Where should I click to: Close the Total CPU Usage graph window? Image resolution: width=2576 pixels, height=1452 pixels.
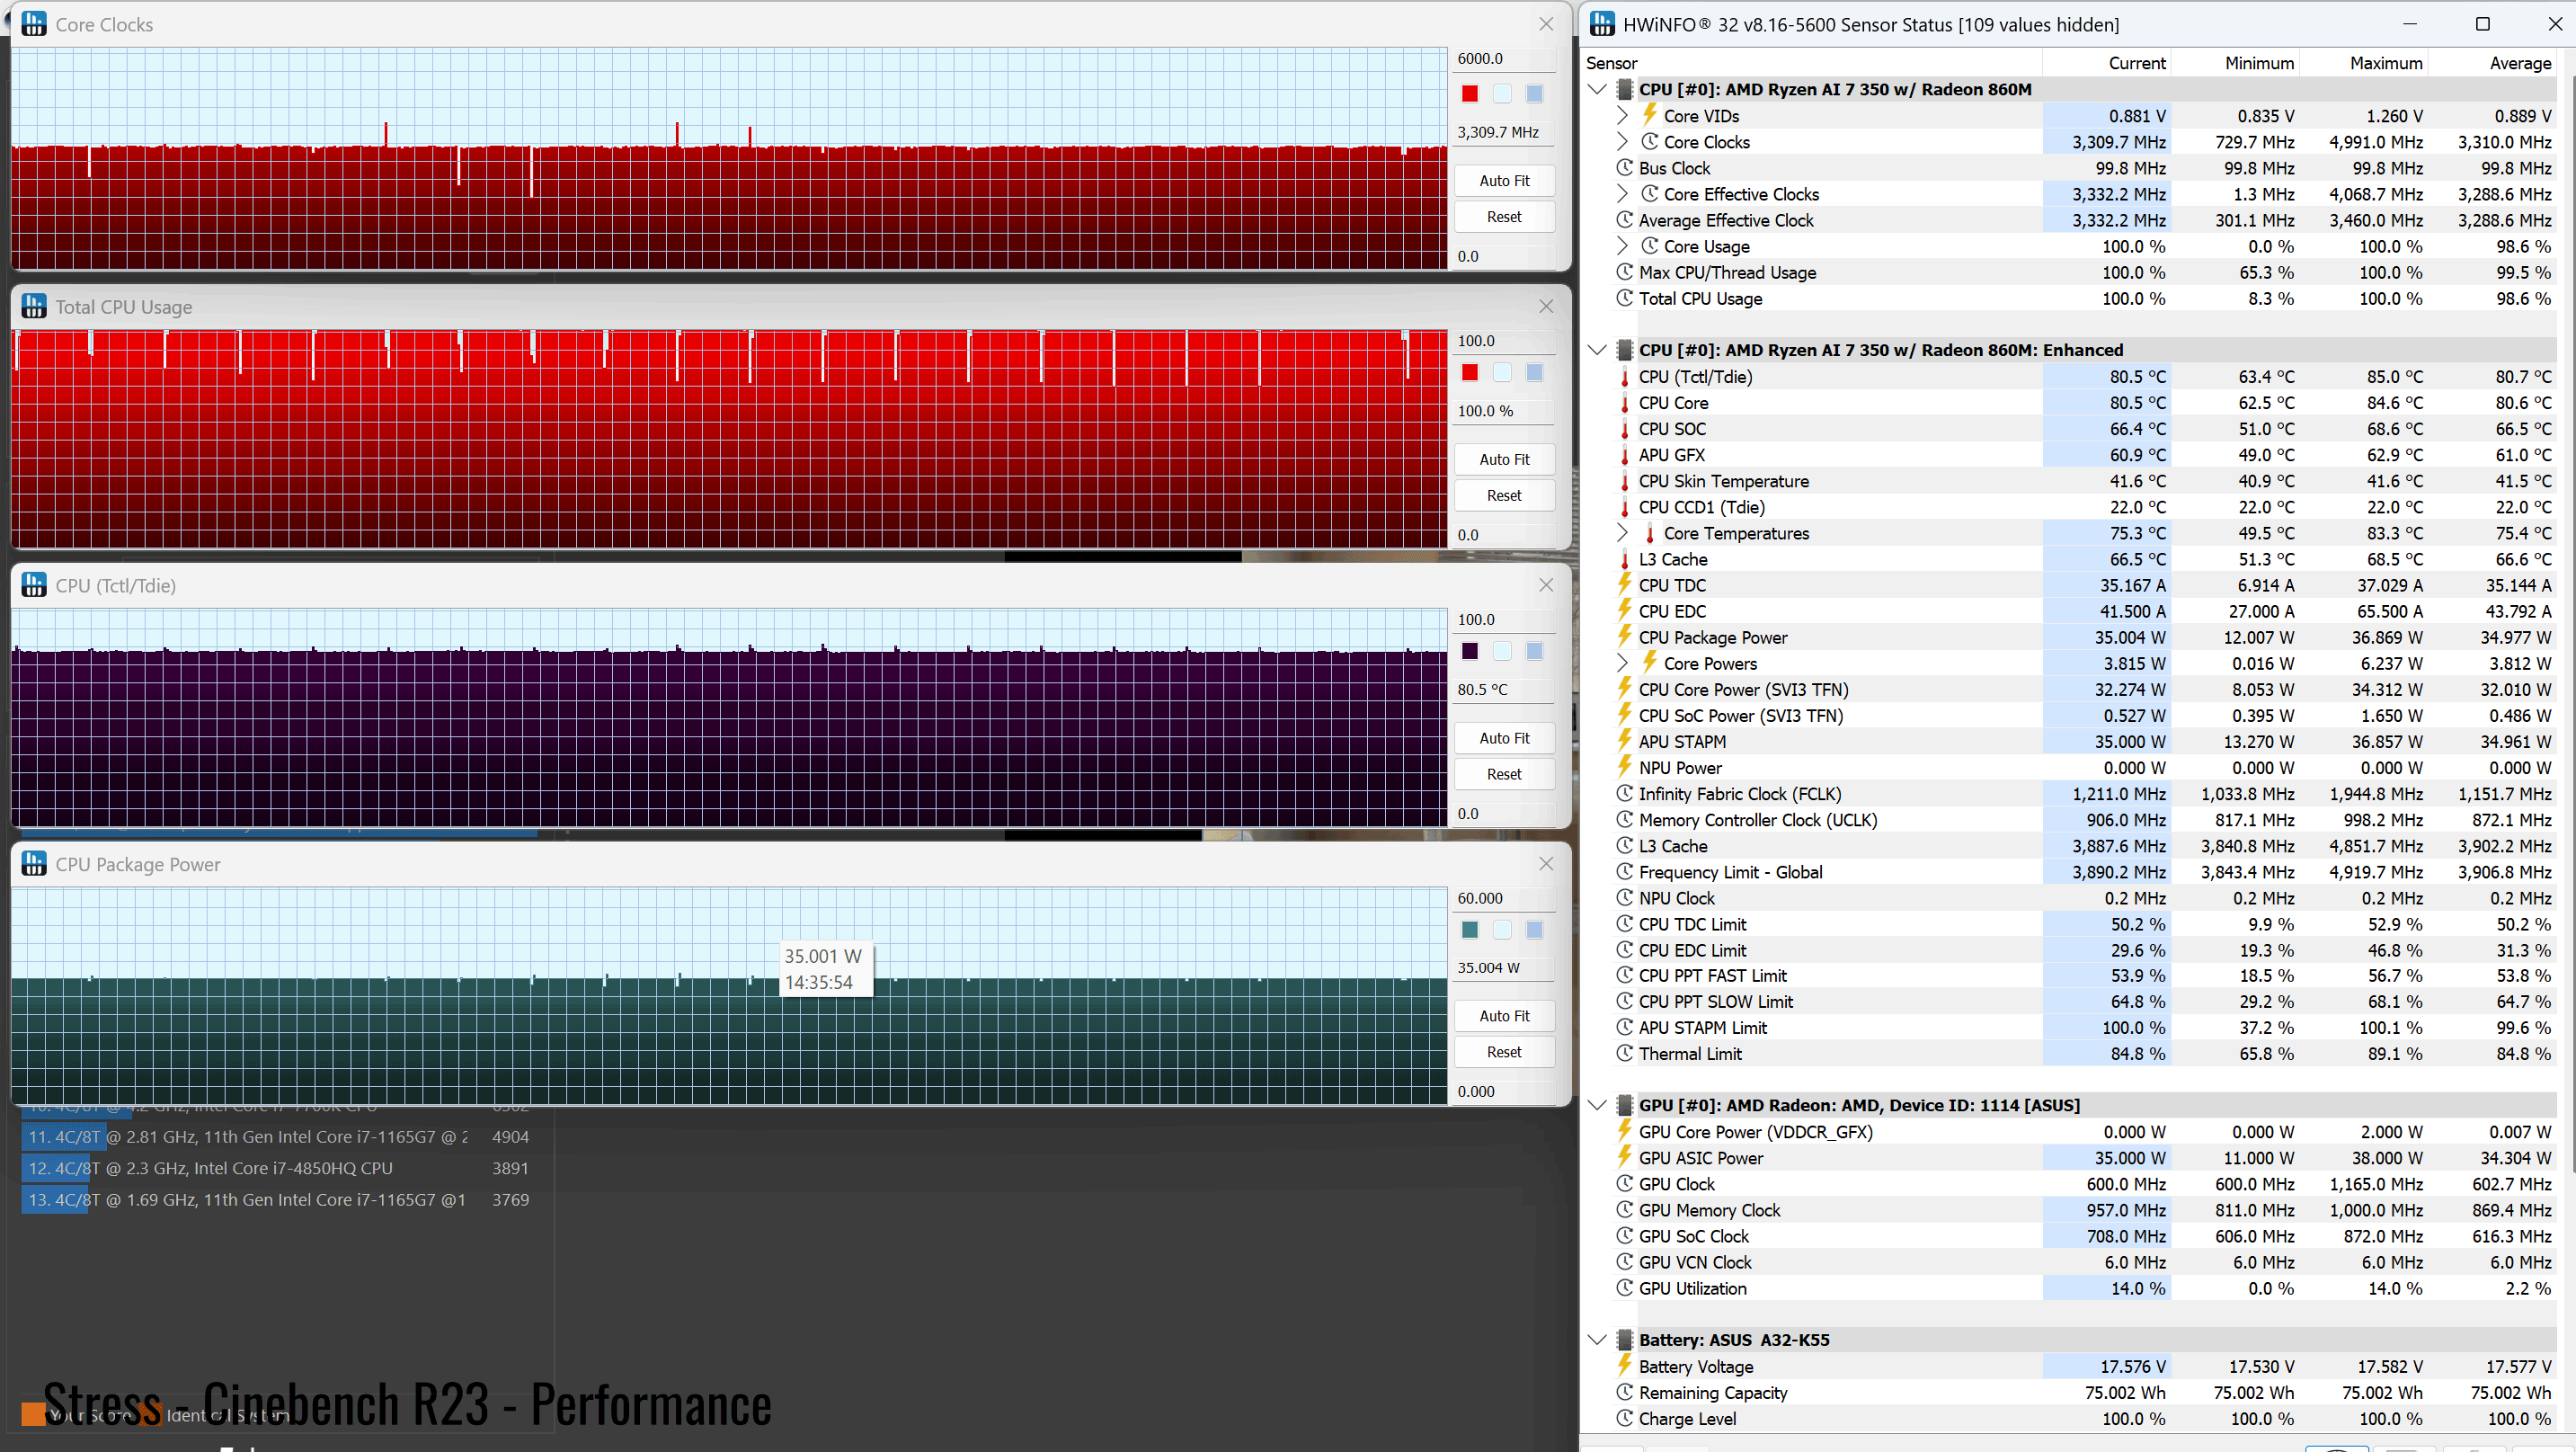pyautogui.click(x=1546, y=306)
